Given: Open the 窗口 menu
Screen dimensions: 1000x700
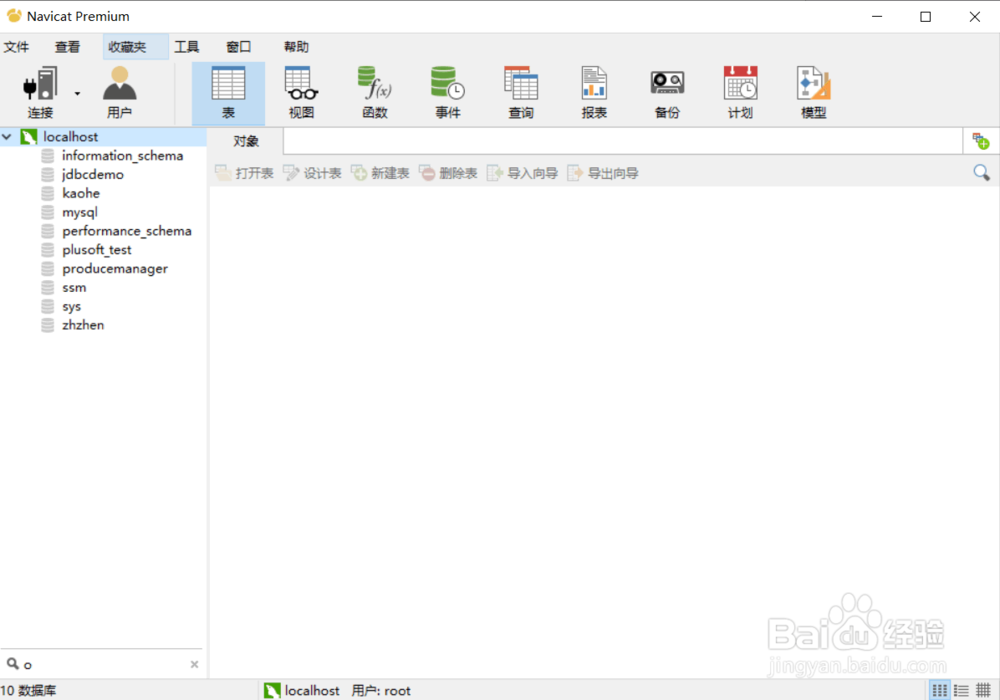Looking at the screenshot, I should [x=239, y=47].
